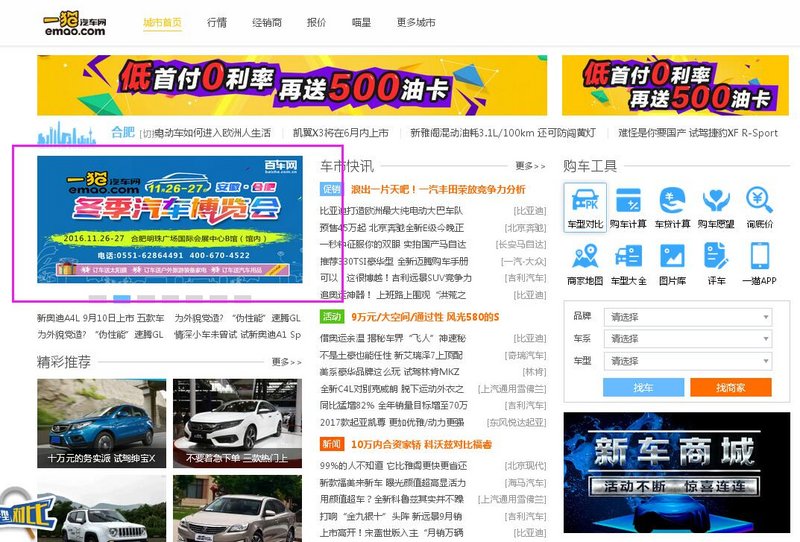Open the 车型对比 car comparison tool
800x542 pixels.
[585, 208]
